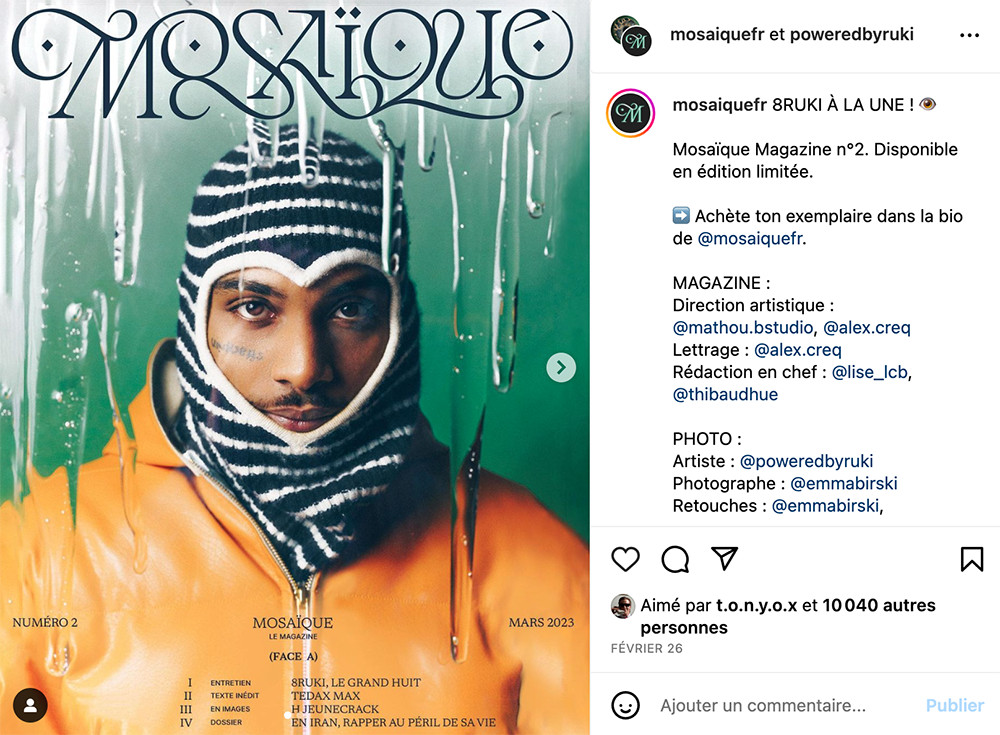Image resolution: width=1000 pixels, height=735 pixels.
Task: Save post with bookmark icon
Action: 972,559
